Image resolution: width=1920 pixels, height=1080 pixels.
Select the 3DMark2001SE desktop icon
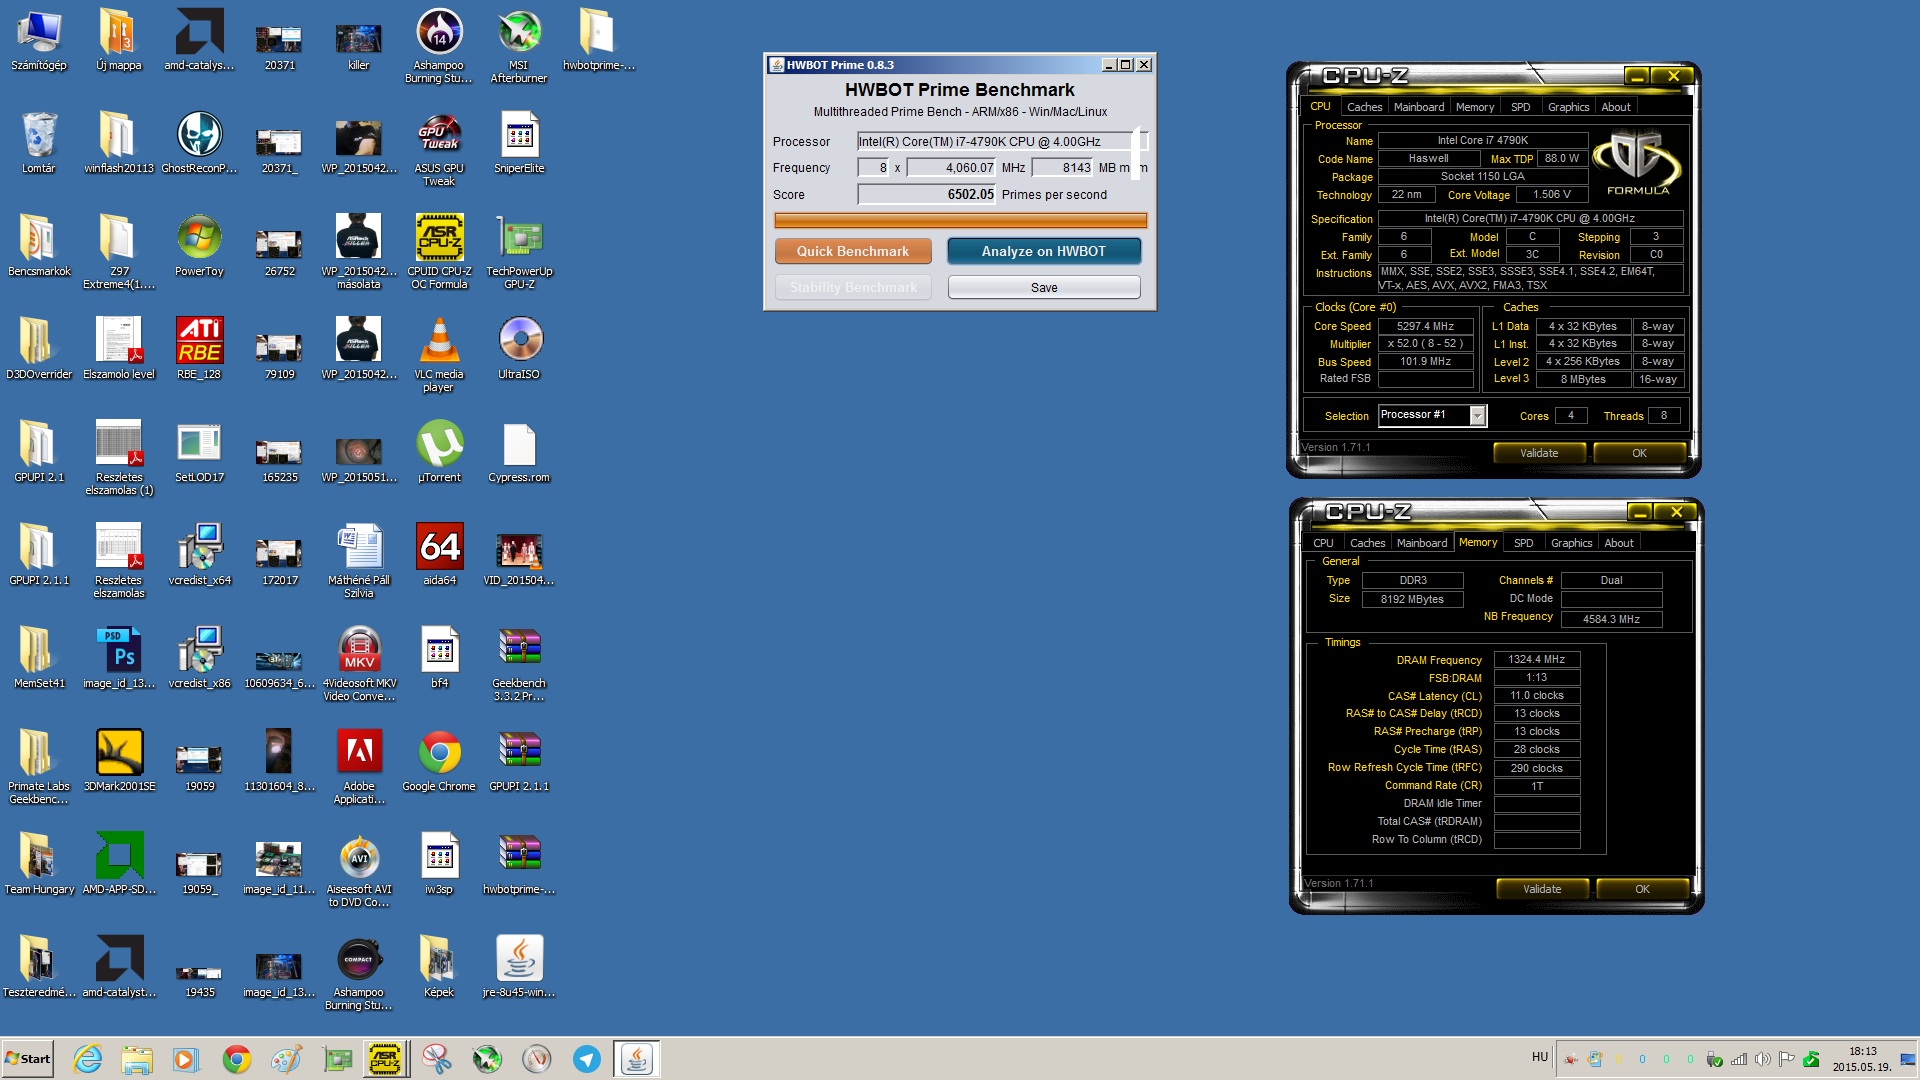(119, 760)
